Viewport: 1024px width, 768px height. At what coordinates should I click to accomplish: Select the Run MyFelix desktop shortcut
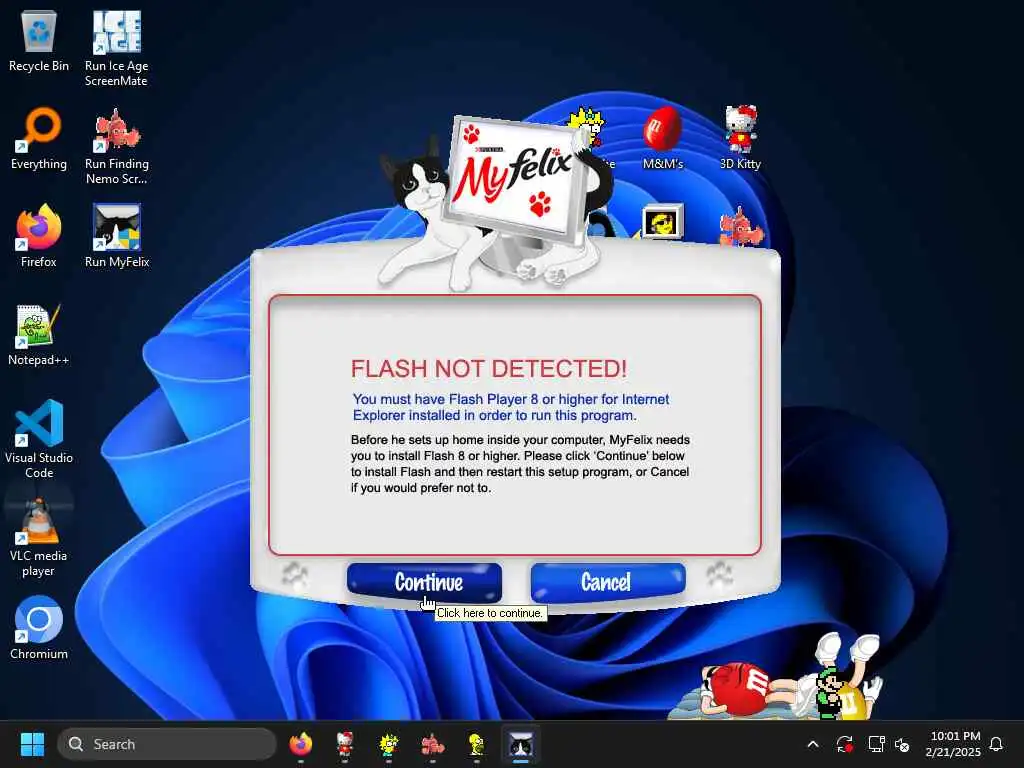point(116,237)
